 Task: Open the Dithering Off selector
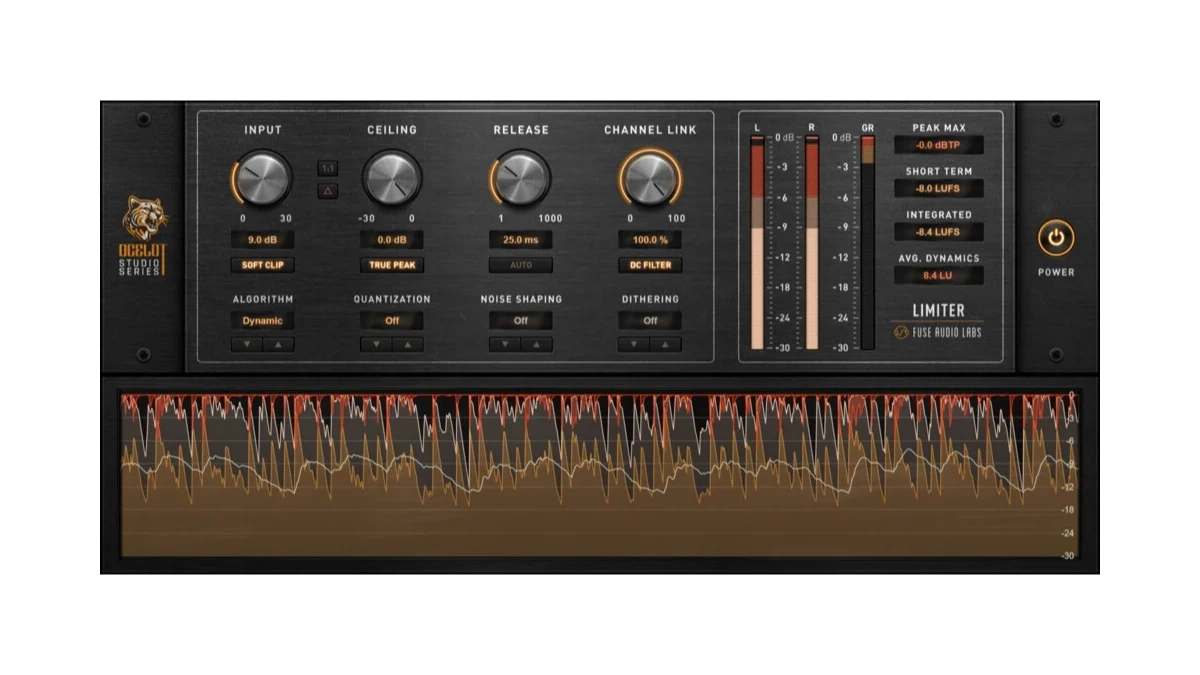[x=650, y=321]
